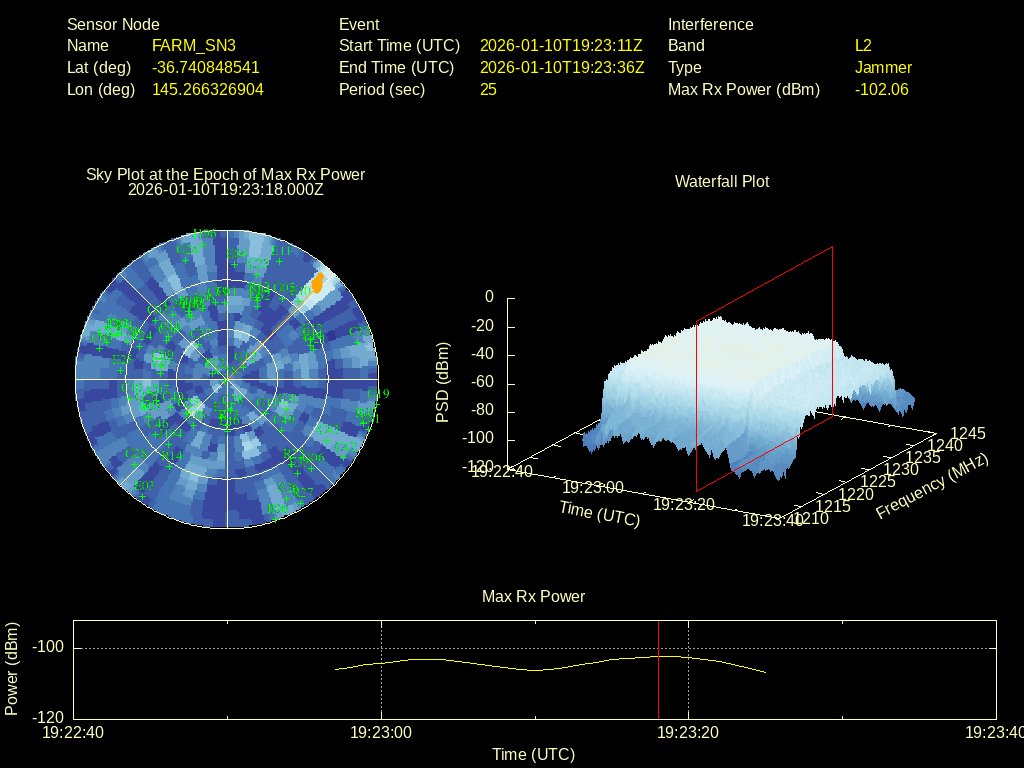Click the L2 band value
The width and height of the screenshot is (1024, 768).
coord(863,46)
